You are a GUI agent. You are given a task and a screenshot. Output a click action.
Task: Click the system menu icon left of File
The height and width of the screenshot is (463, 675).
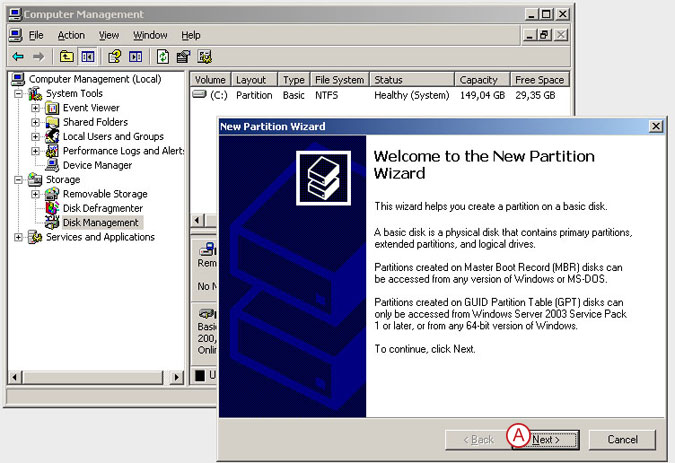point(15,35)
